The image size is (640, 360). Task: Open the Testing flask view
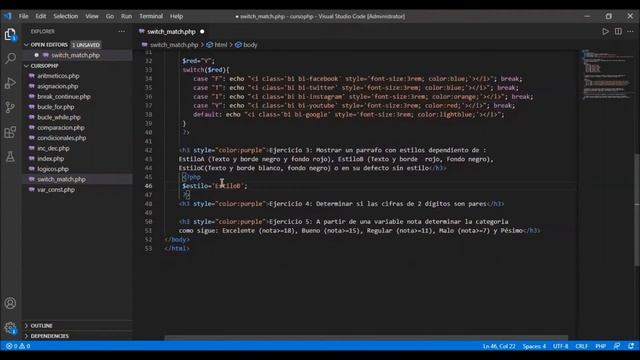[10, 156]
